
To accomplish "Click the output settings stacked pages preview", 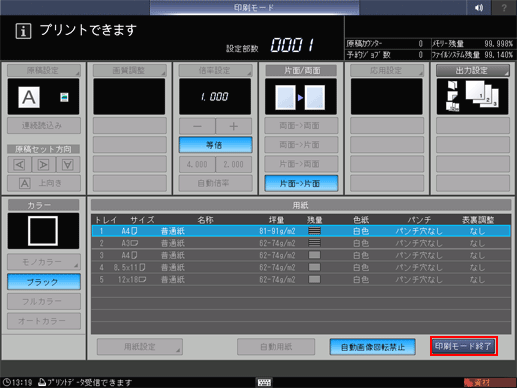I will click(x=472, y=97).
